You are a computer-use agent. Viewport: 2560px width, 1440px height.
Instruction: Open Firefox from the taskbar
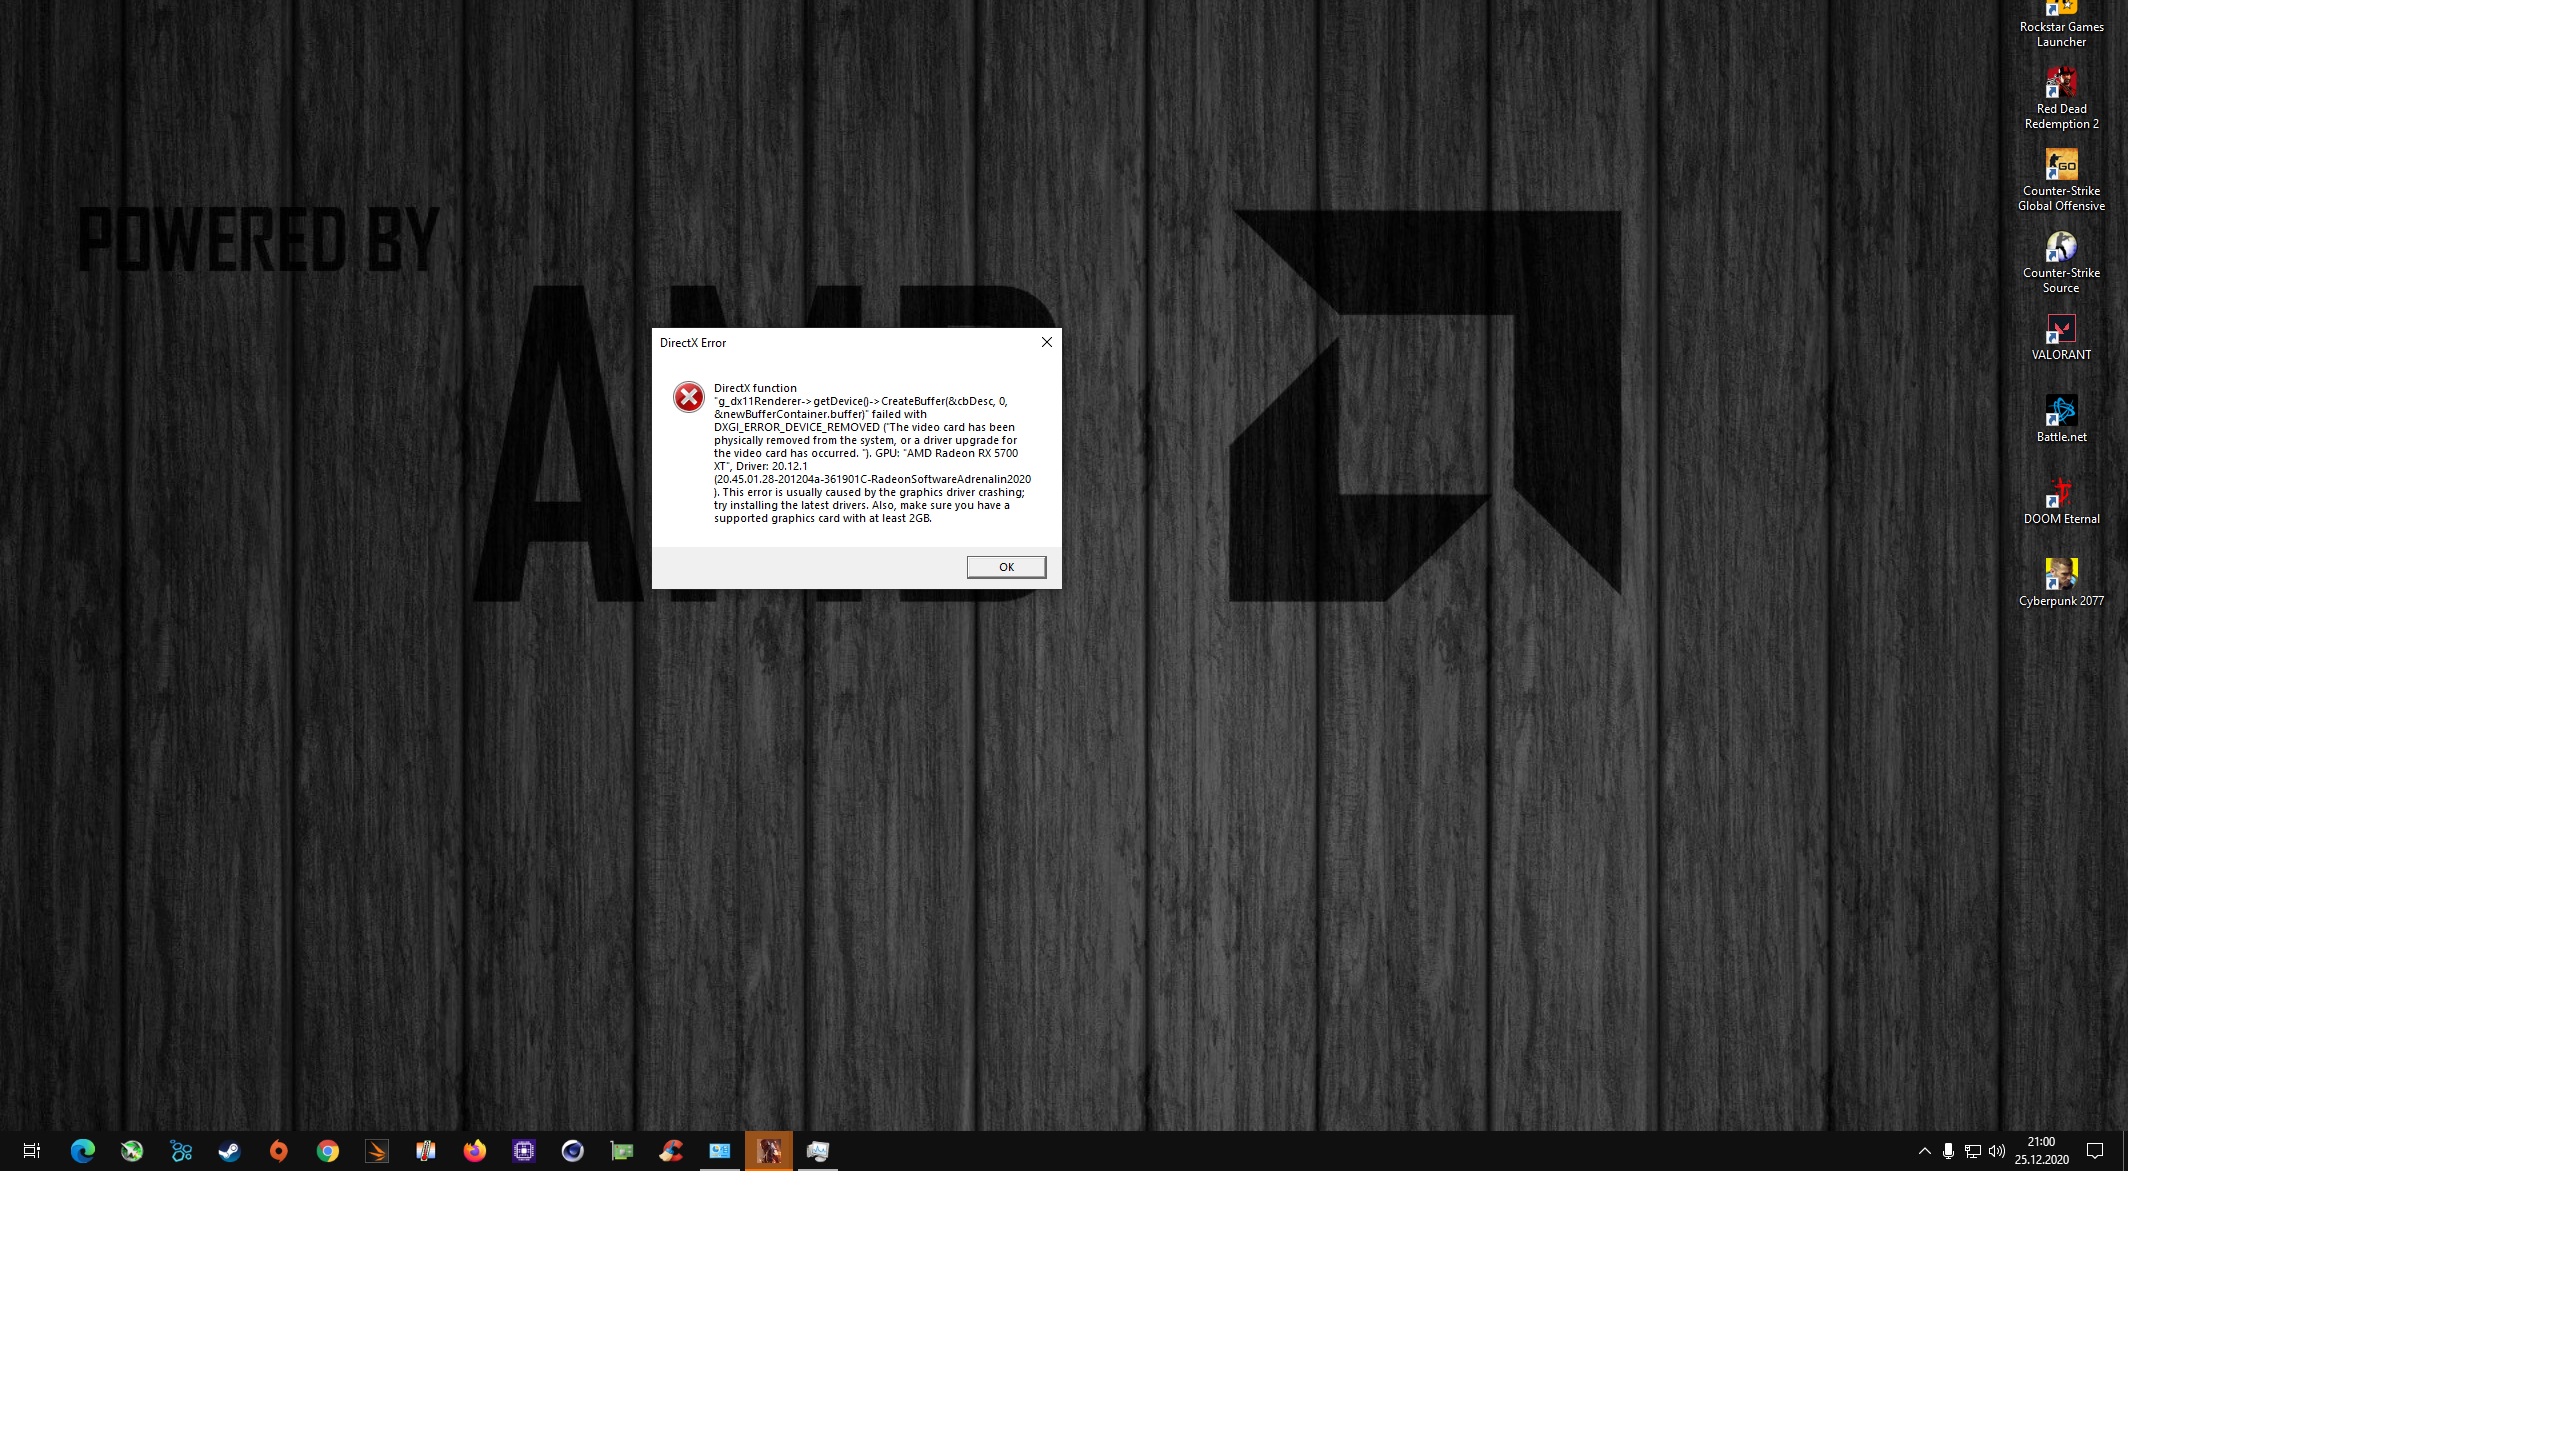tap(474, 1151)
